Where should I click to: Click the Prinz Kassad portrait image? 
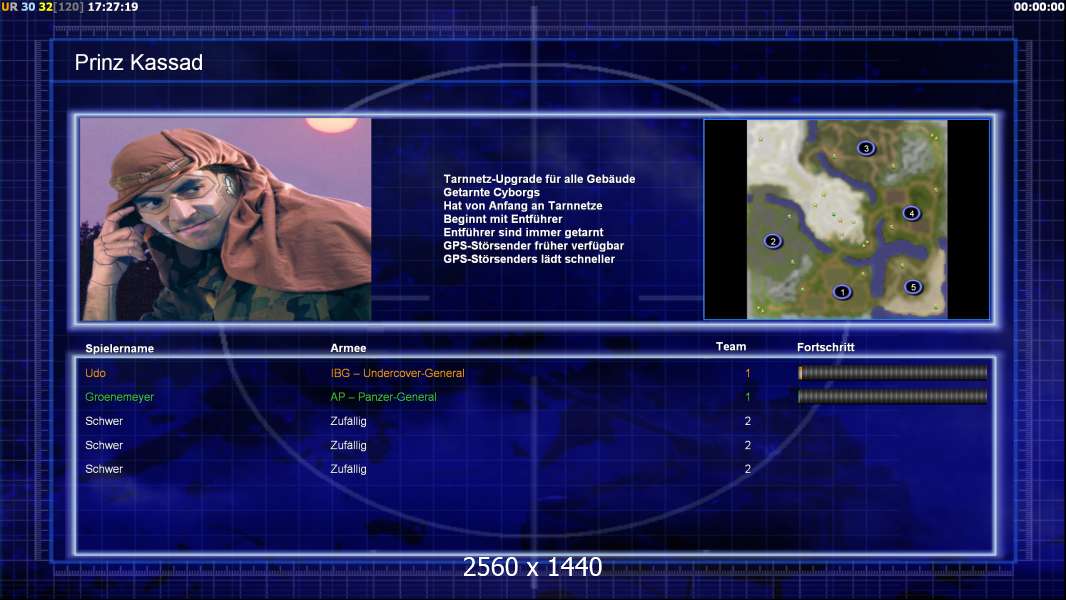(x=226, y=219)
